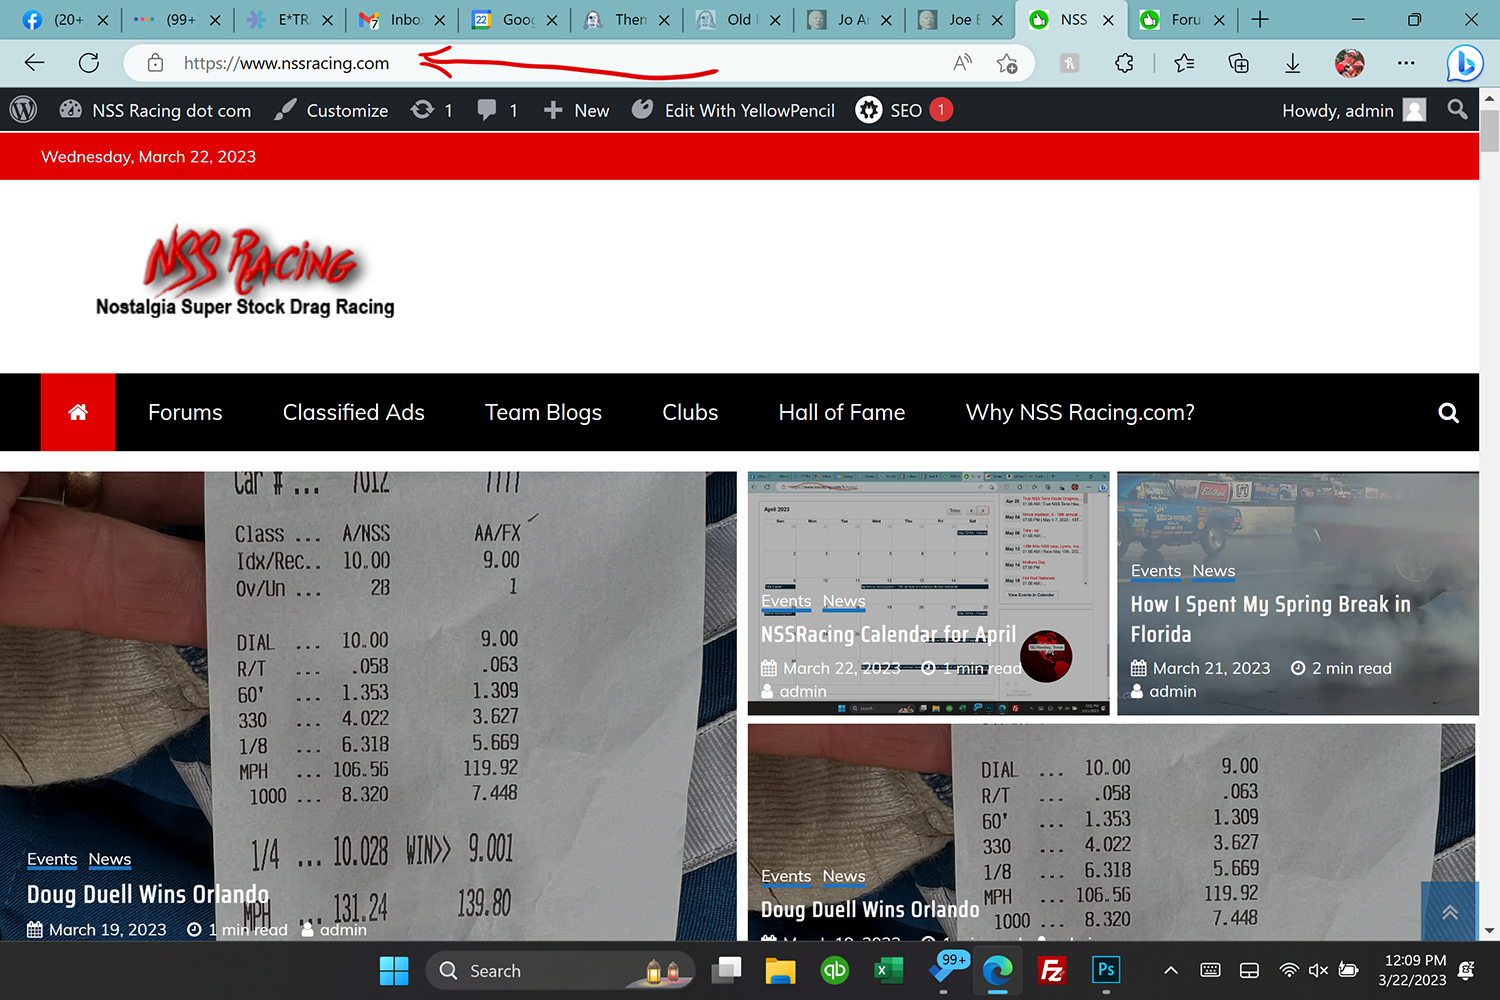Read How I Spent My Spring Break in Florida
This screenshot has width=1500, height=1000.
(x=1270, y=618)
